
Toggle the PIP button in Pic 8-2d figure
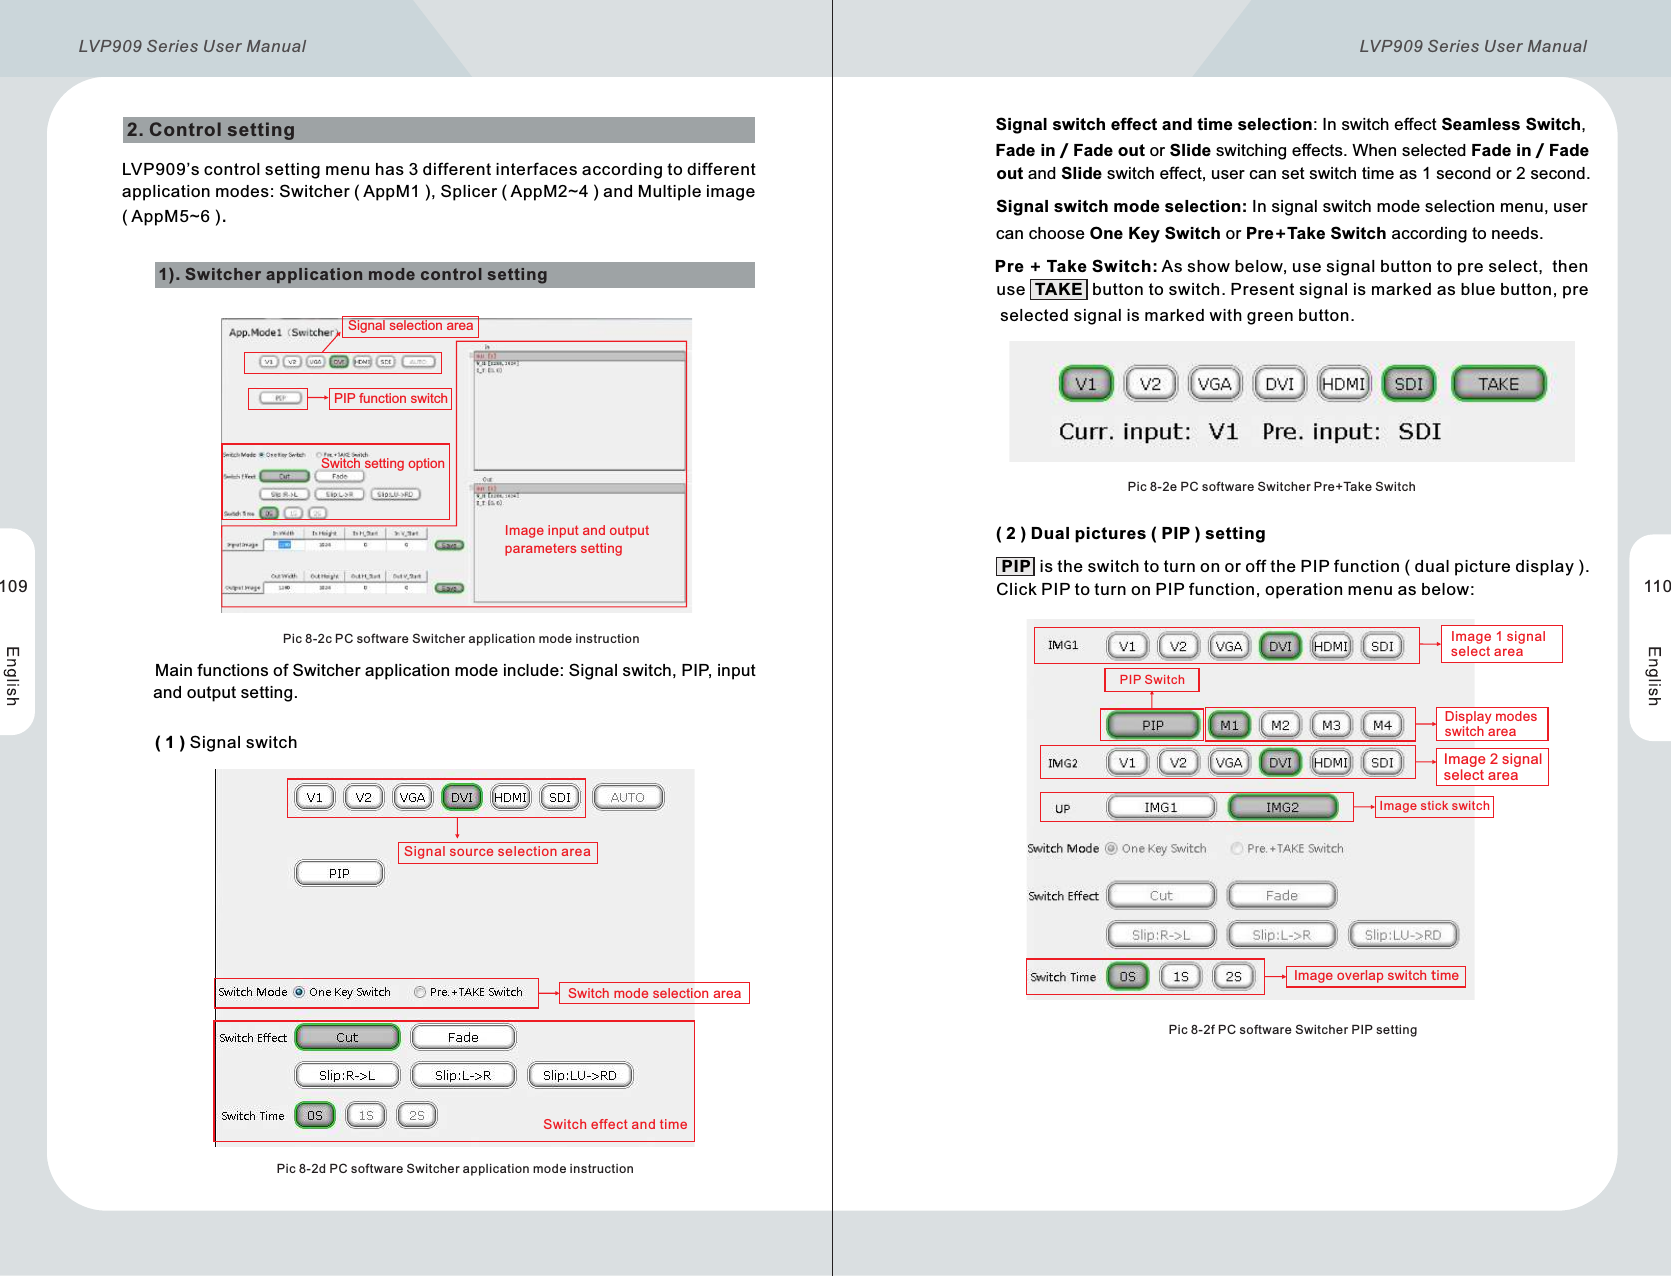339,873
